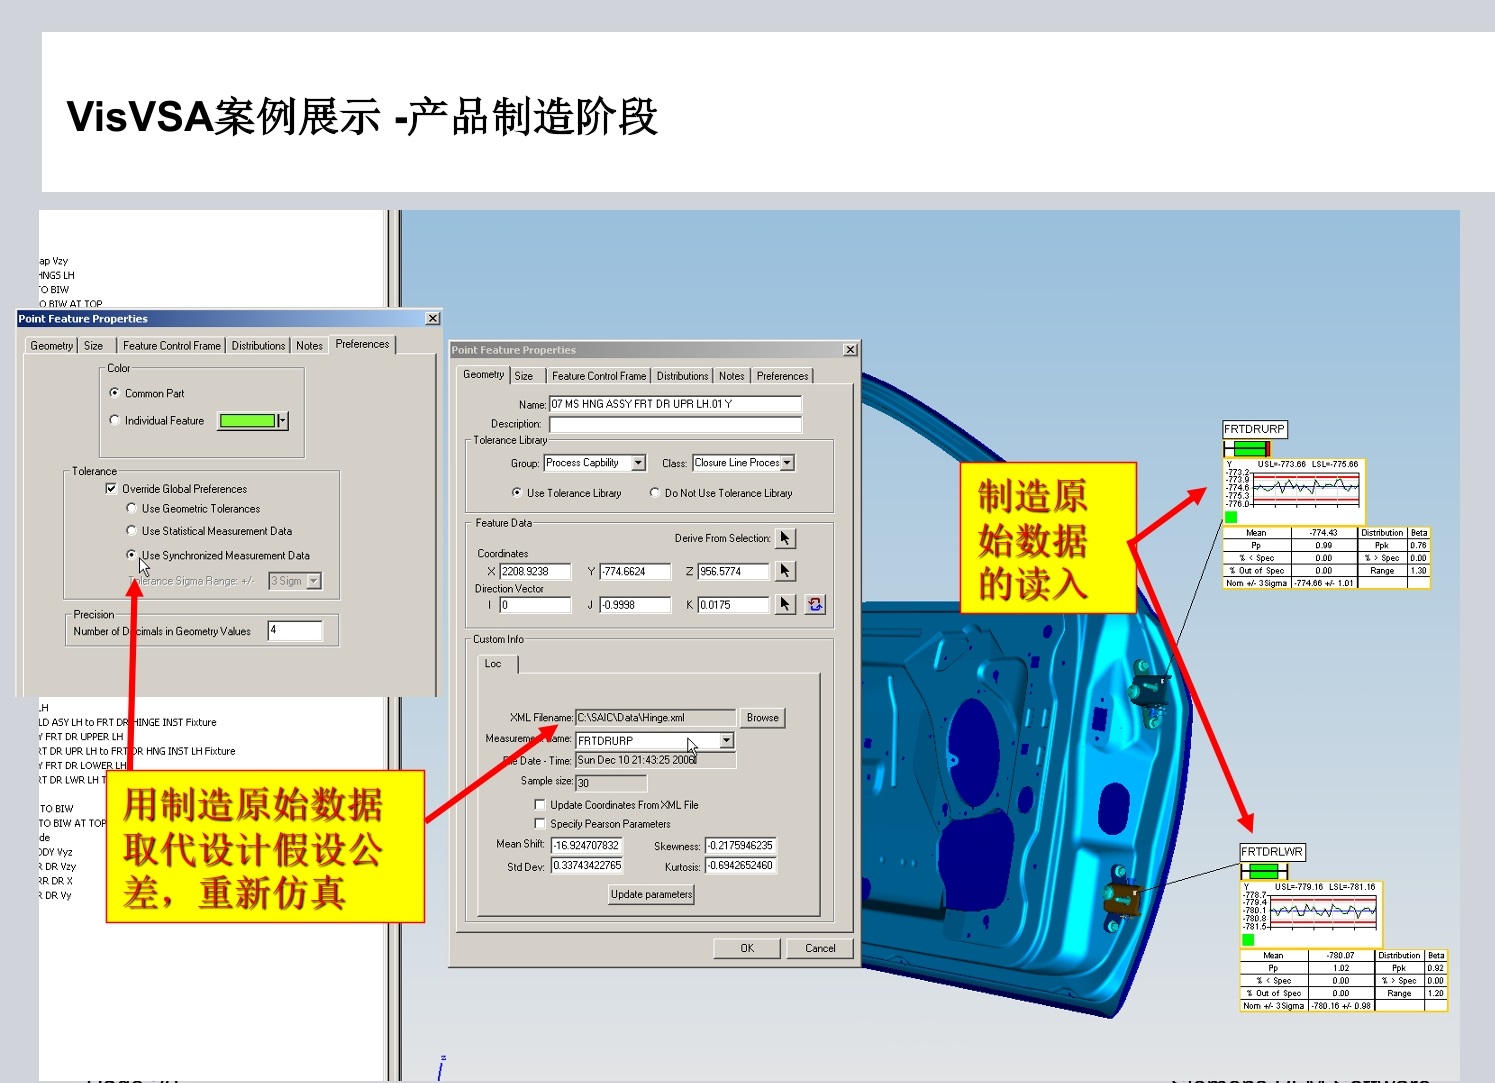The height and width of the screenshot is (1083, 1495).
Task: Click the Cancel button
Action: coord(820,948)
